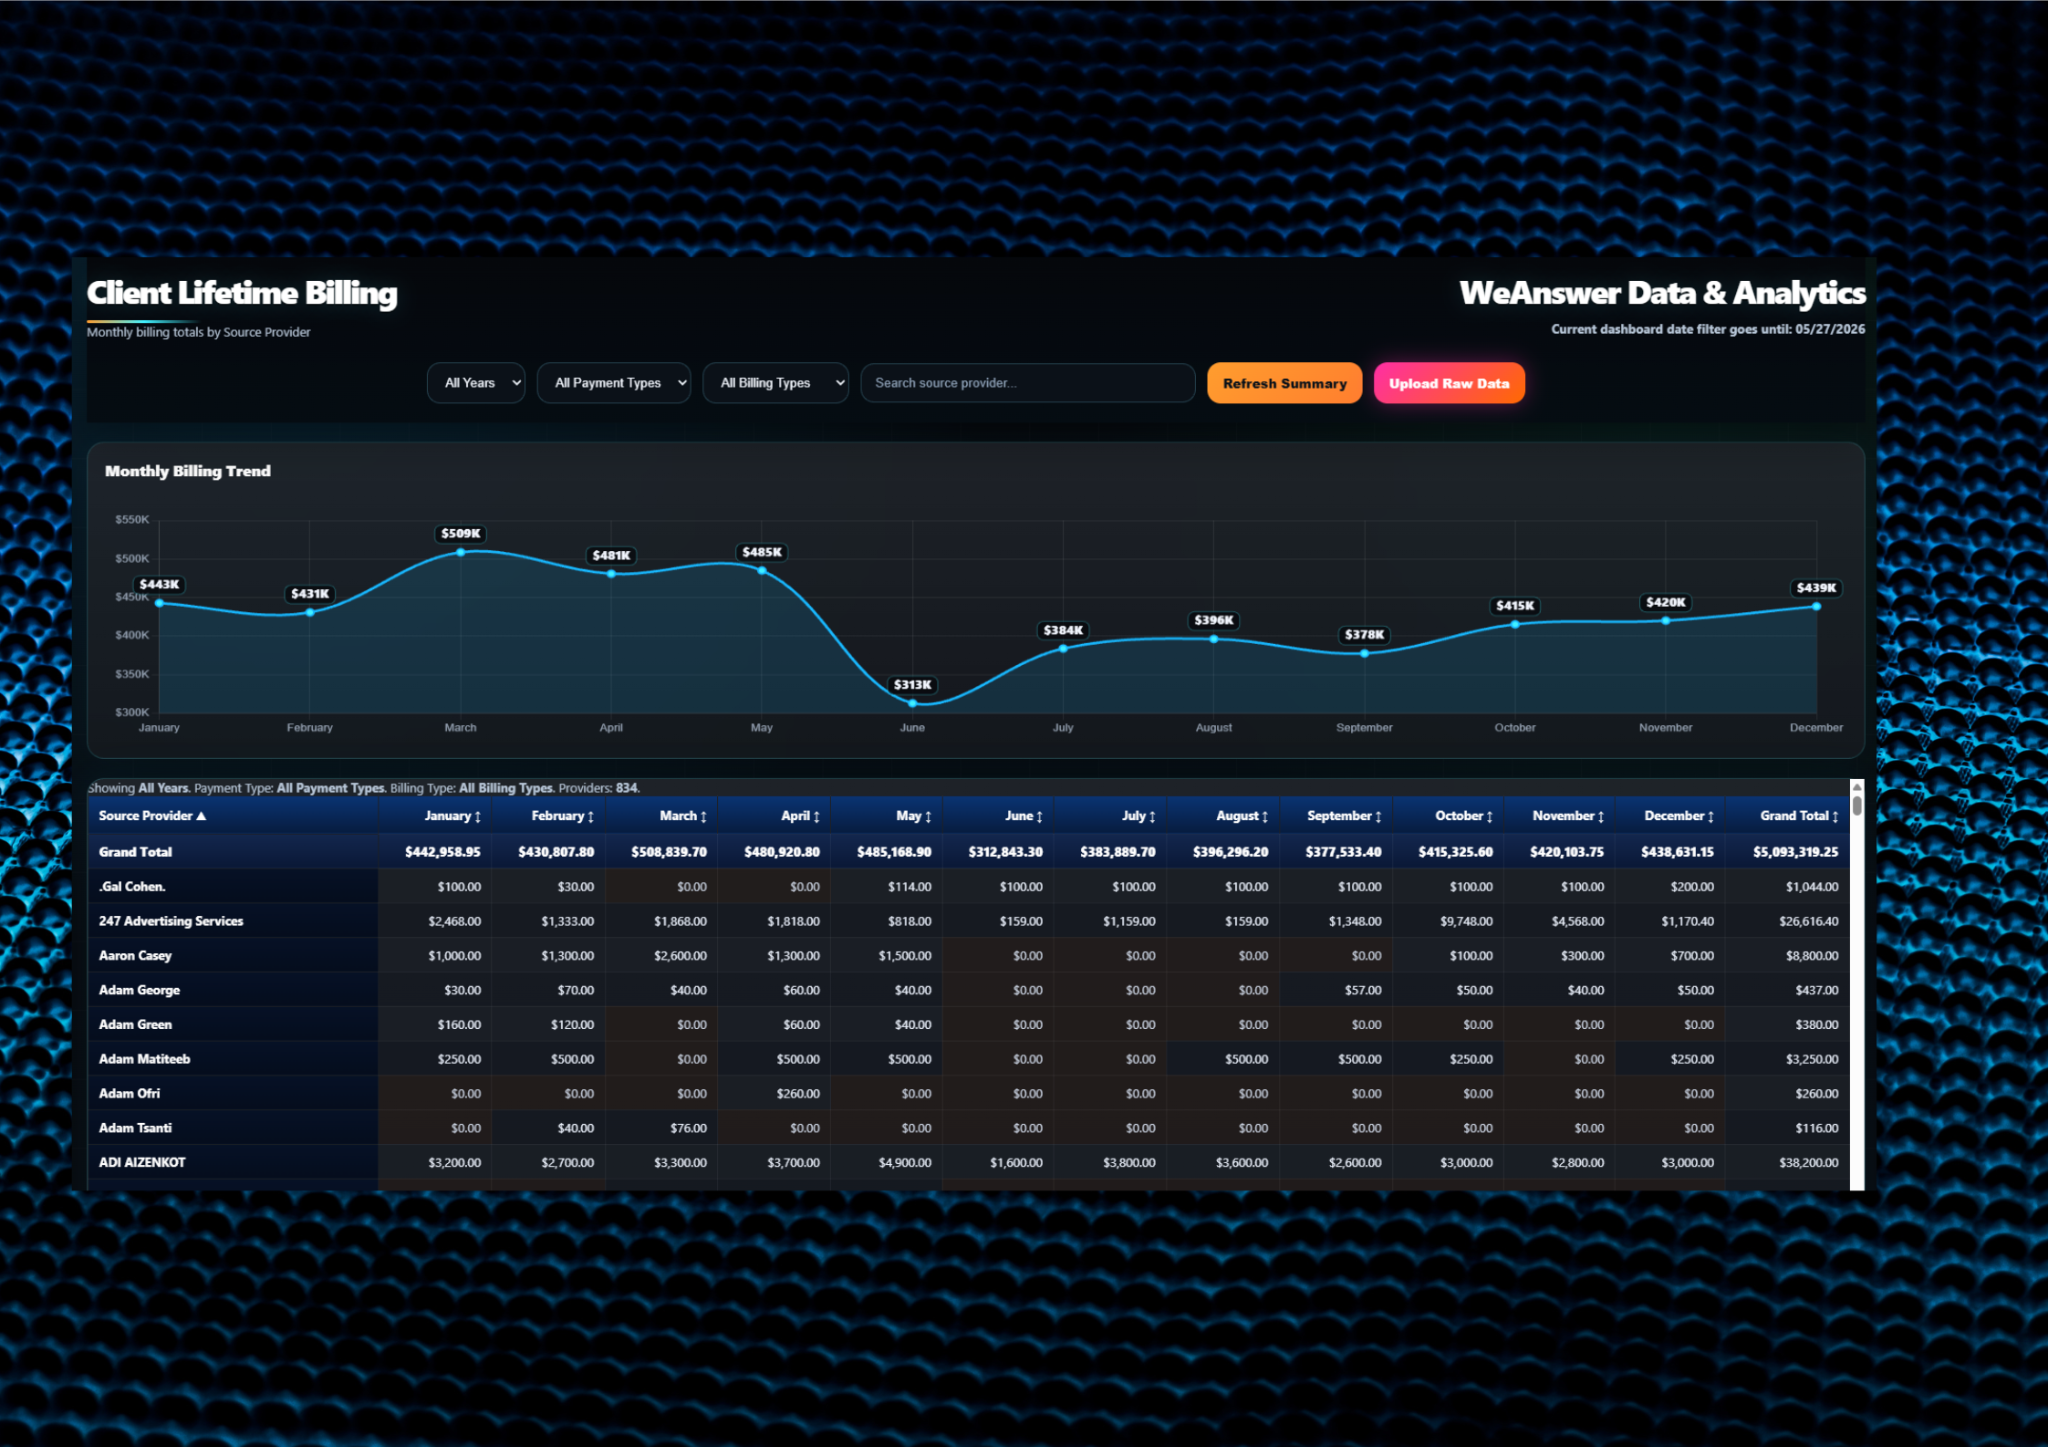Click 247 Advertising October value $9,748.00

[x=1466, y=921]
